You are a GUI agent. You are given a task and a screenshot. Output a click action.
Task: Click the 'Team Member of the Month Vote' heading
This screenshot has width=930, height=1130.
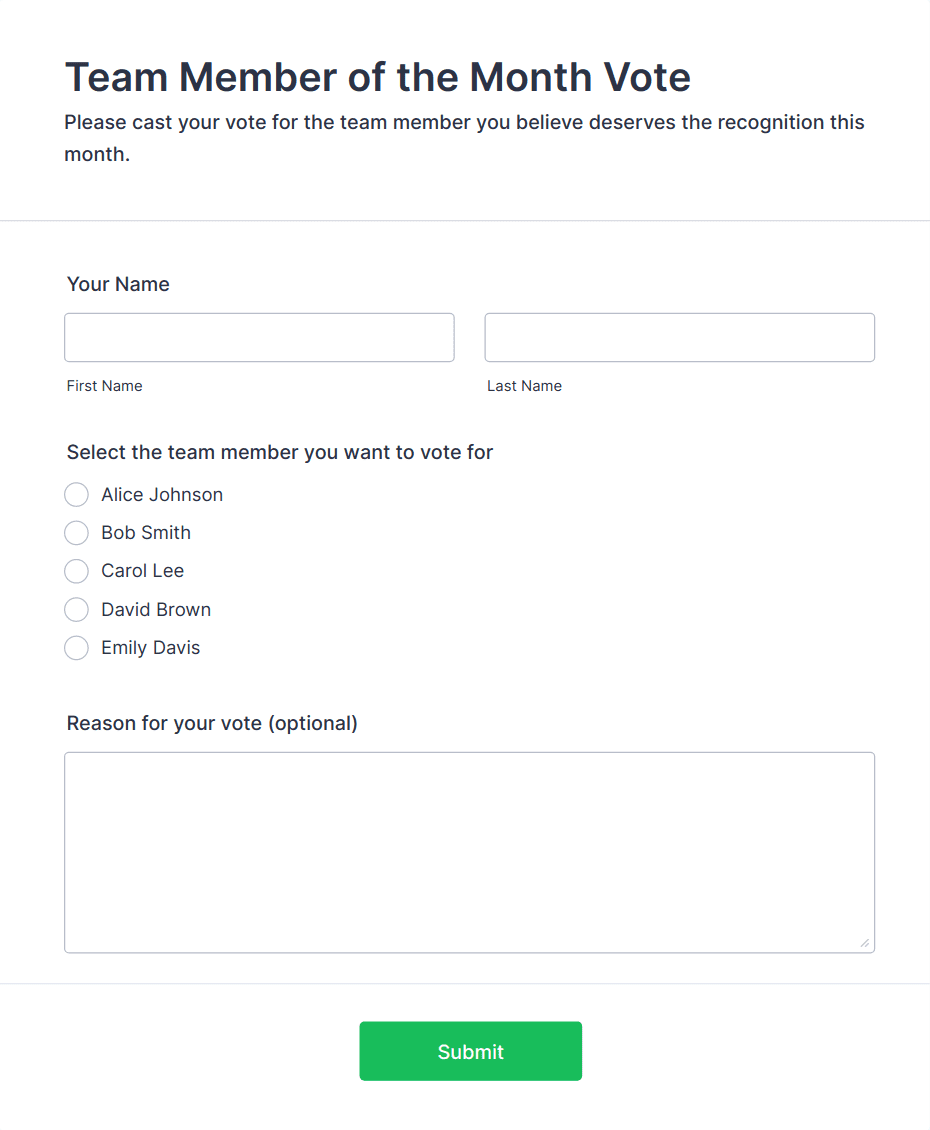(x=378, y=77)
